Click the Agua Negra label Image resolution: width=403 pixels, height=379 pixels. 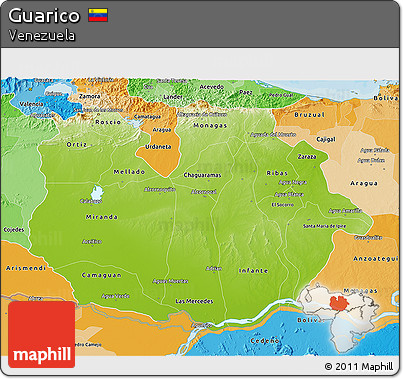[293, 182]
